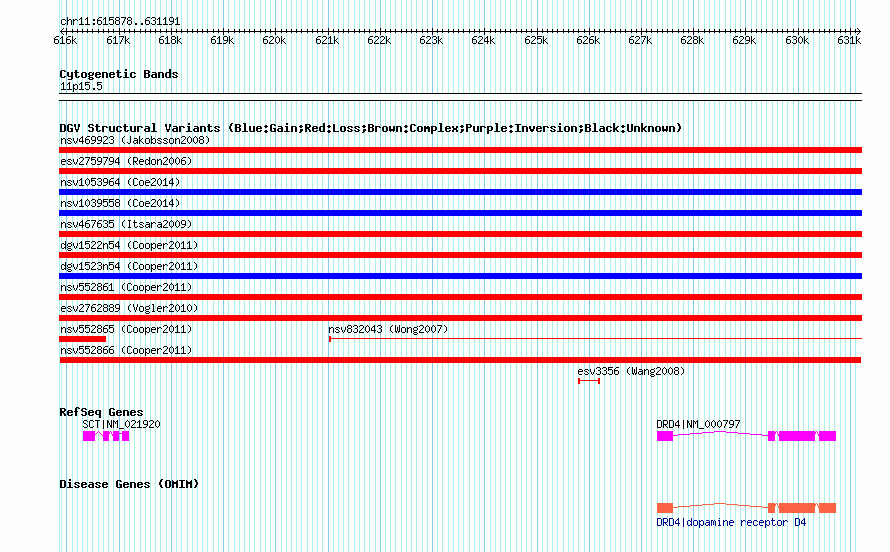Select the esv2759794 (Redon2006) variant label

[x=126, y=161]
